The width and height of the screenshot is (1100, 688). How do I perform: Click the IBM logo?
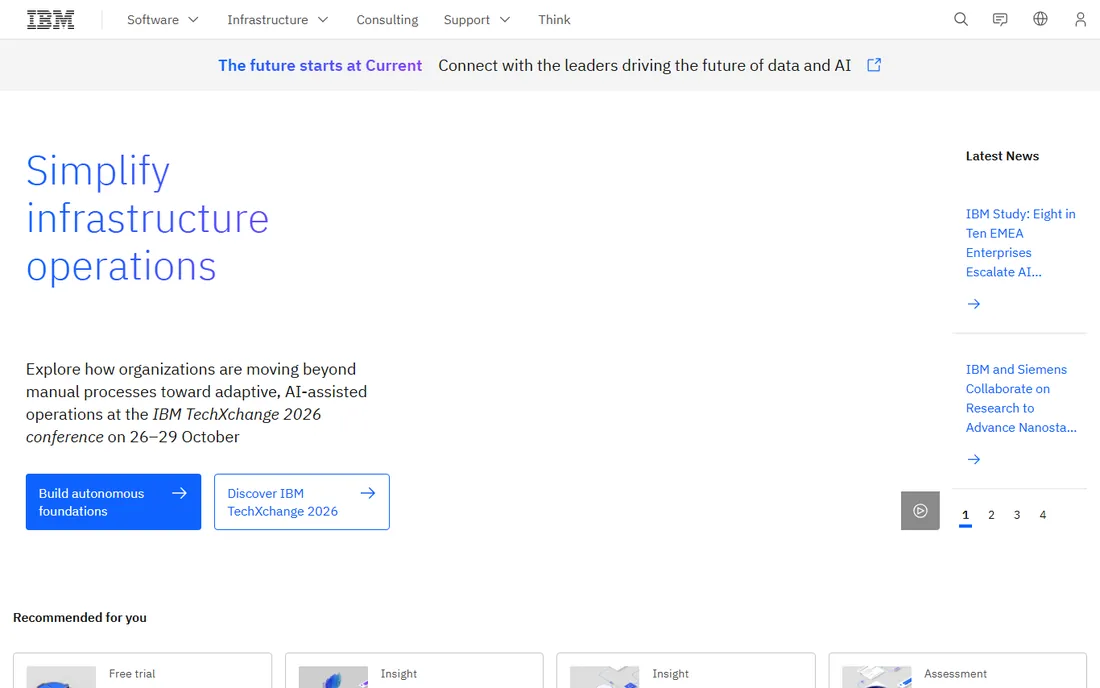pos(51,20)
